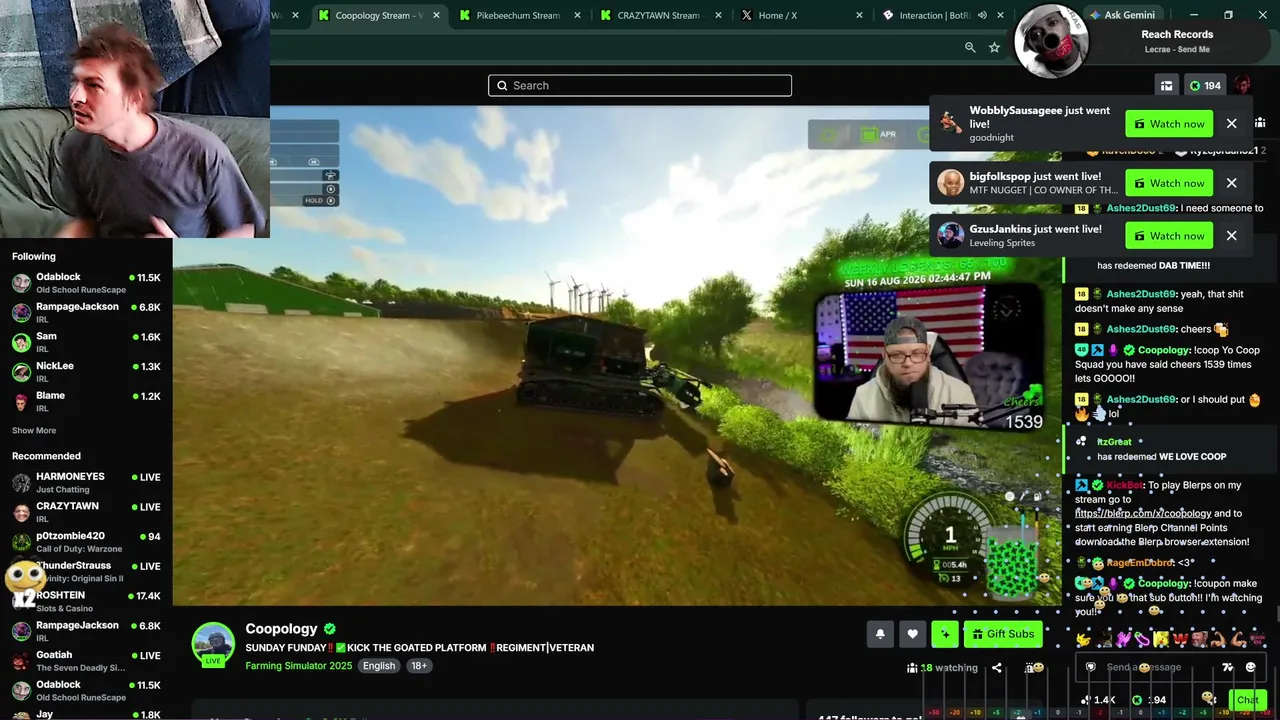
Task: Mute the Interaction BotRix tab audio icon
Action: 982,15
